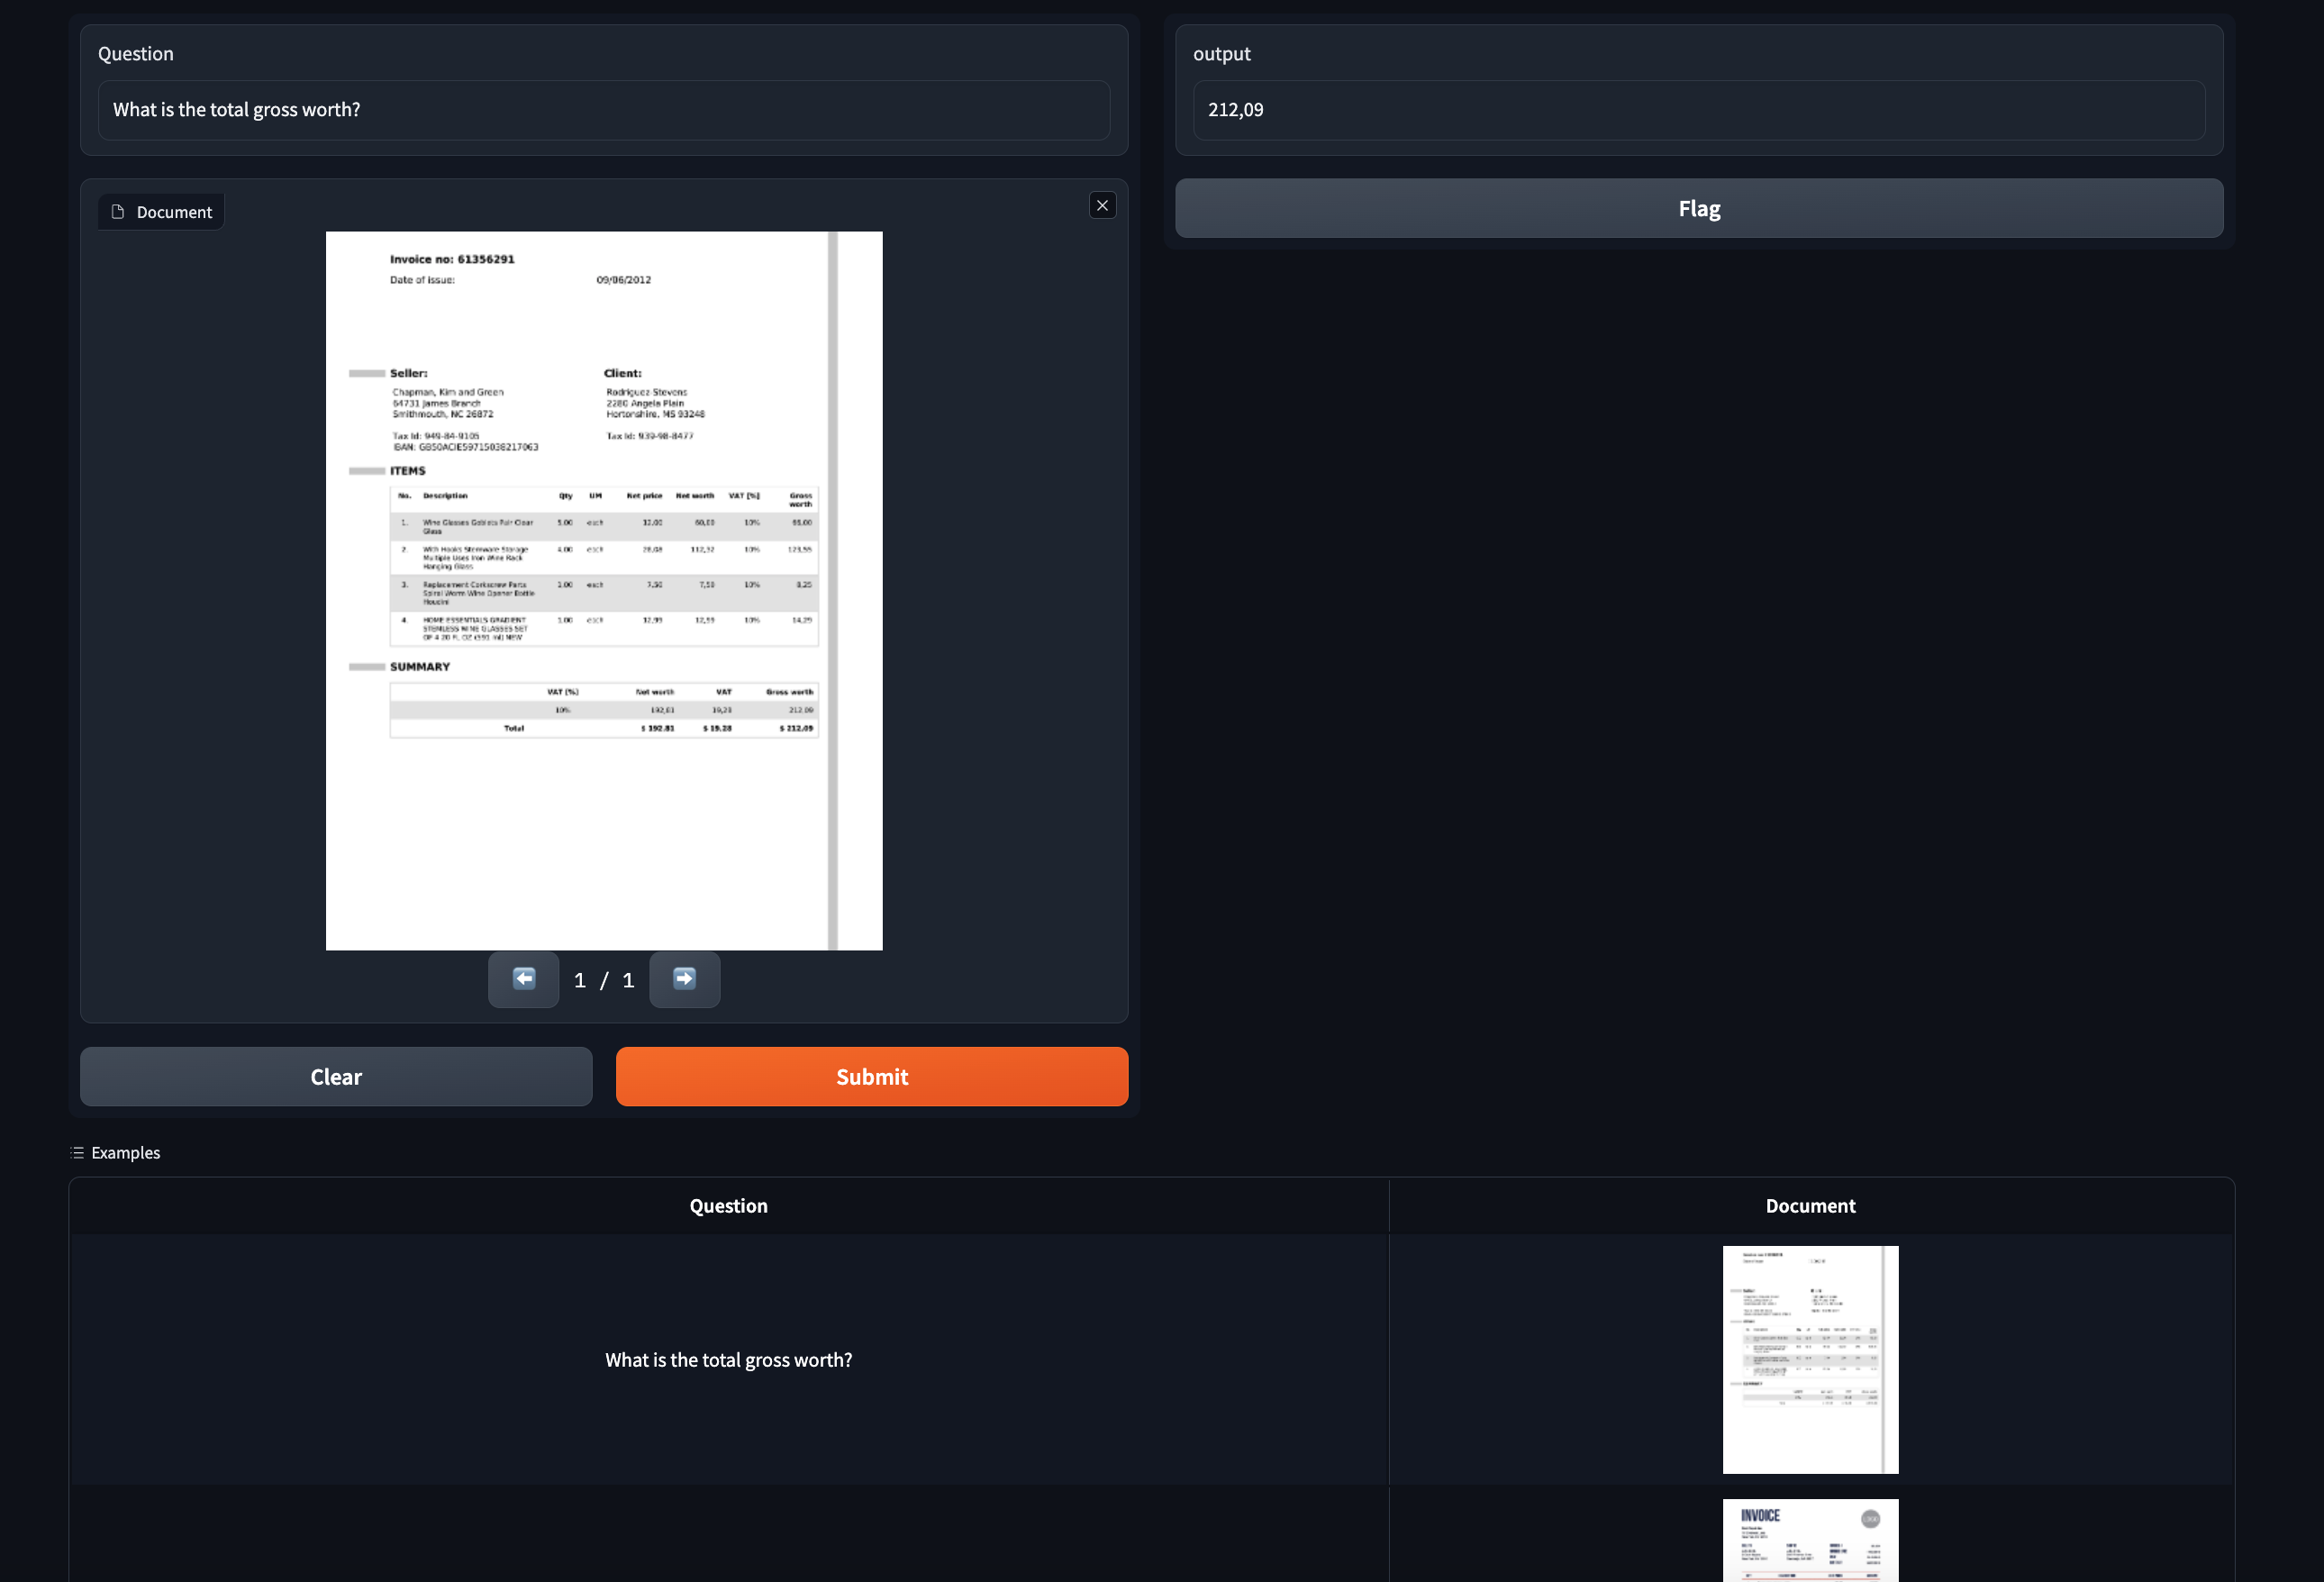Select the Flag tab area
This screenshot has width=2324, height=1582.
tap(1700, 206)
